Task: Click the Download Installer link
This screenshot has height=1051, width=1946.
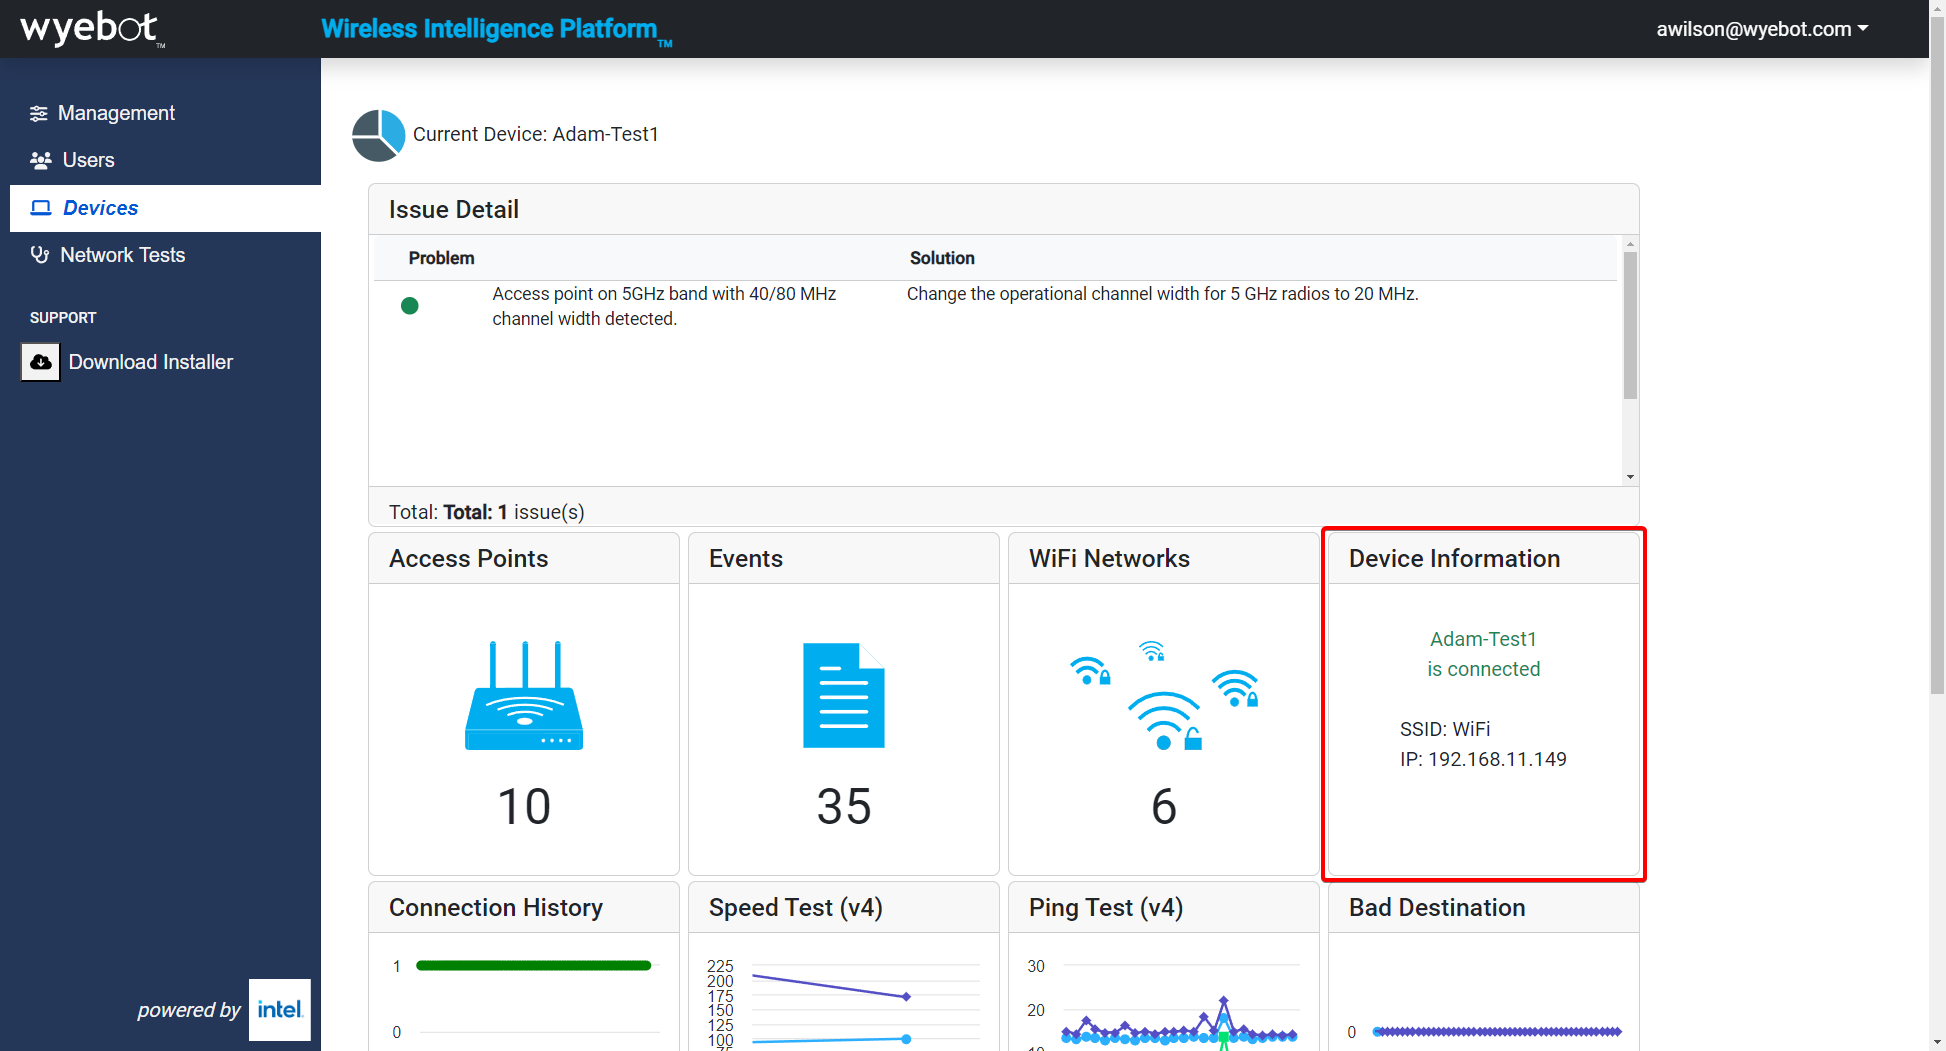Action: [x=150, y=362]
